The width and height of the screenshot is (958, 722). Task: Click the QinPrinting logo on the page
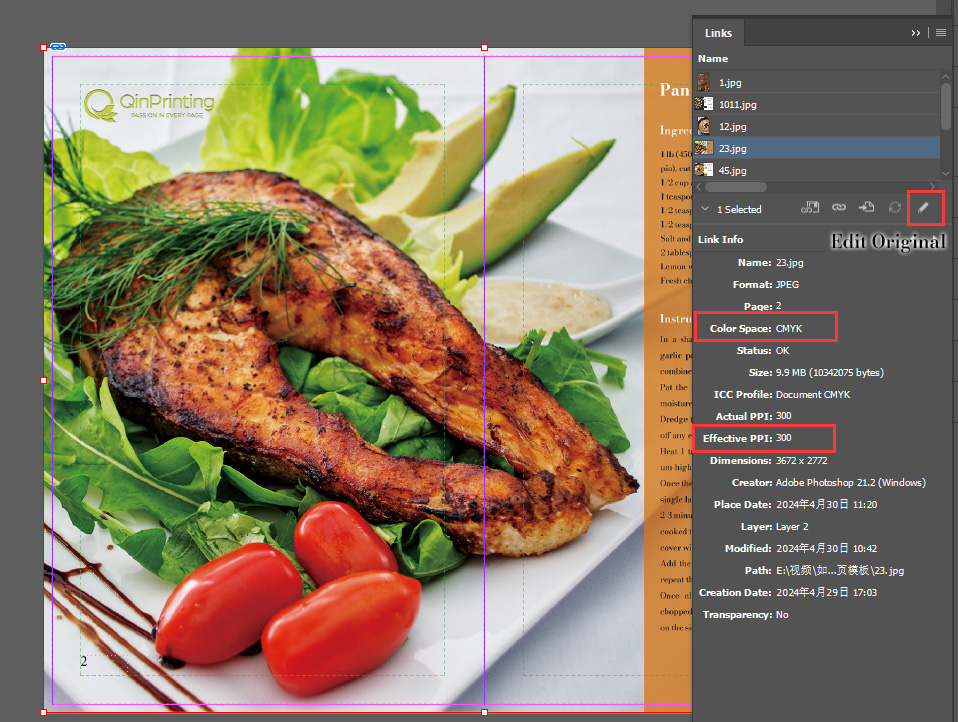149,104
